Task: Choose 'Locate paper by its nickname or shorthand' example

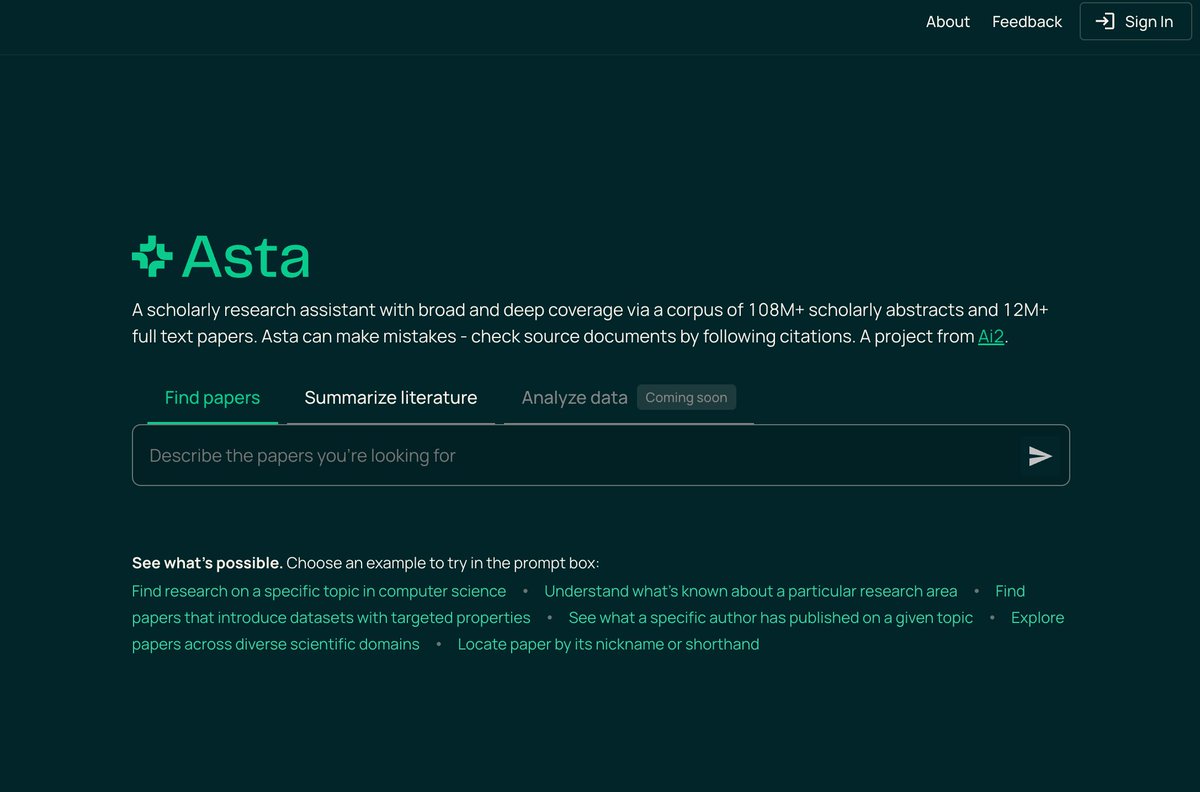Action: pyautogui.click(x=608, y=644)
